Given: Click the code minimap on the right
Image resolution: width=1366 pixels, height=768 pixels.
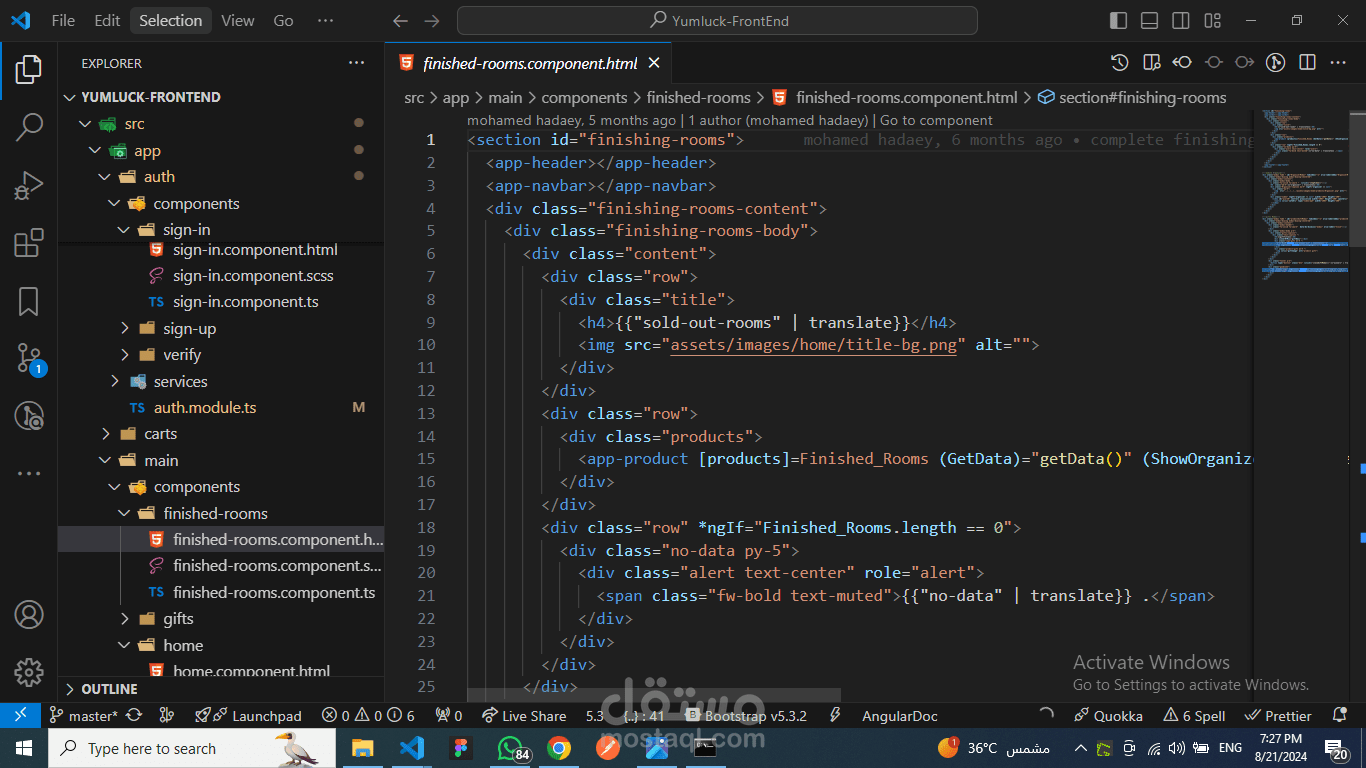Looking at the screenshot, I should pyautogui.click(x=1304, y=195).
